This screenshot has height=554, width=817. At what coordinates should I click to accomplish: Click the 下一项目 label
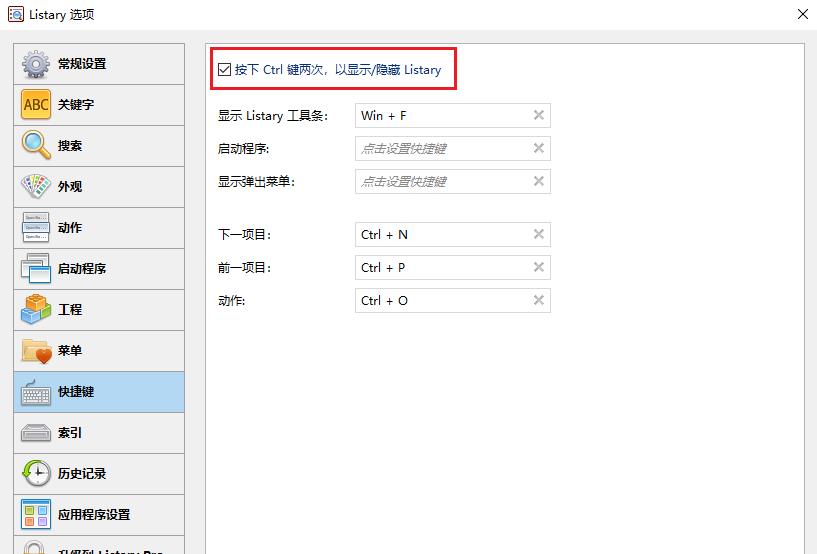[x=244, y=235]
